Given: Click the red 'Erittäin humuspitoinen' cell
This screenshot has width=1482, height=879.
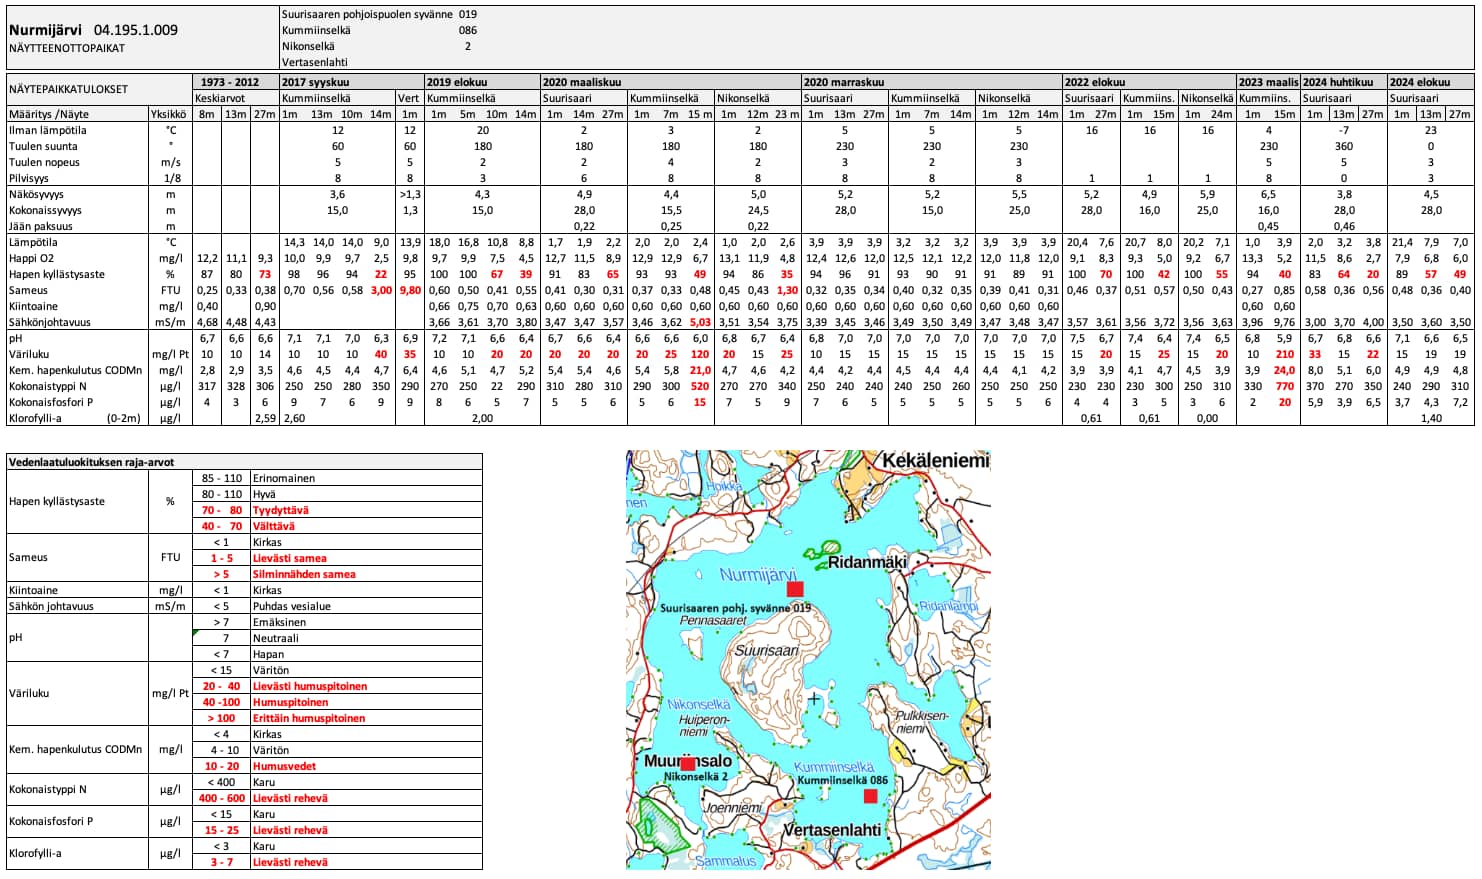Looking at the screenshot, I should (309, 718).
